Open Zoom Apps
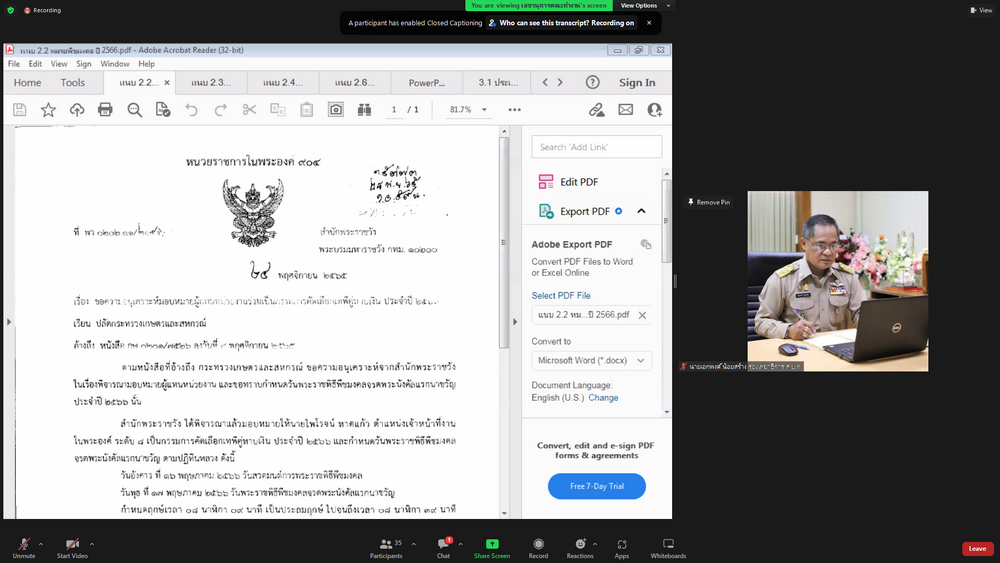 coord(622,548)
